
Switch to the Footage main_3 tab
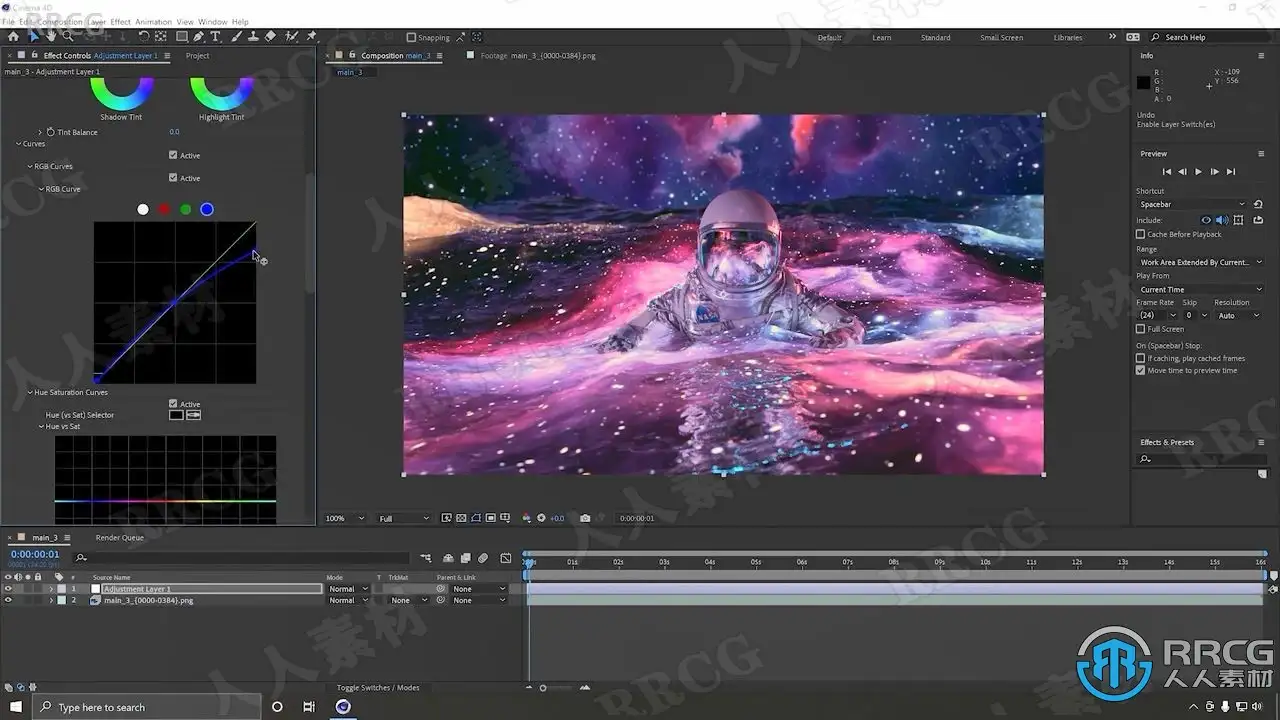[538, 56]
